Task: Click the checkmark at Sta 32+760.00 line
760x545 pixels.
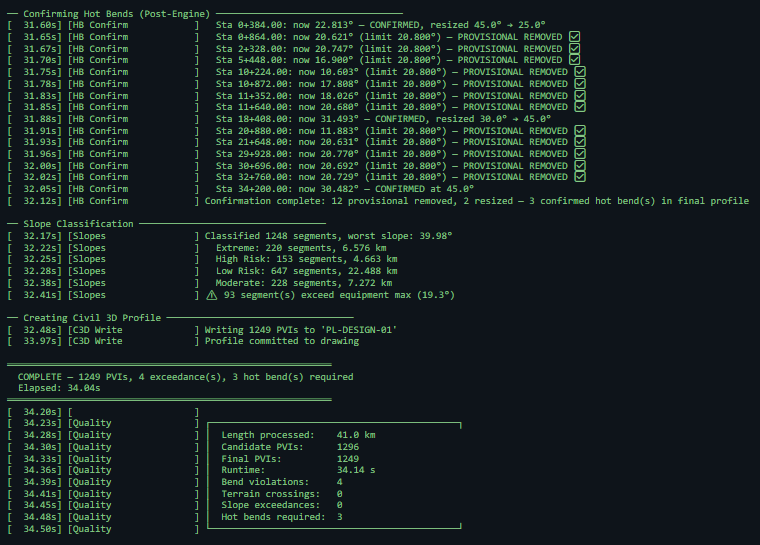Action: click(580, 177)
